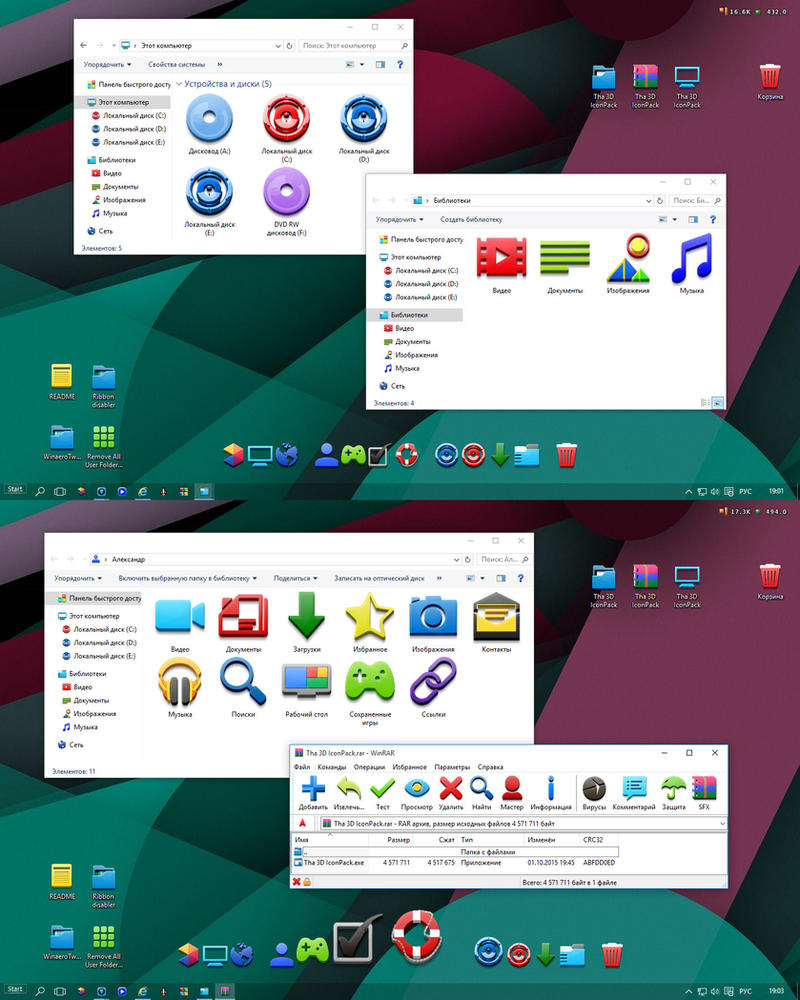Open the Команды menu in WinRAR

[x=332, y=767]
